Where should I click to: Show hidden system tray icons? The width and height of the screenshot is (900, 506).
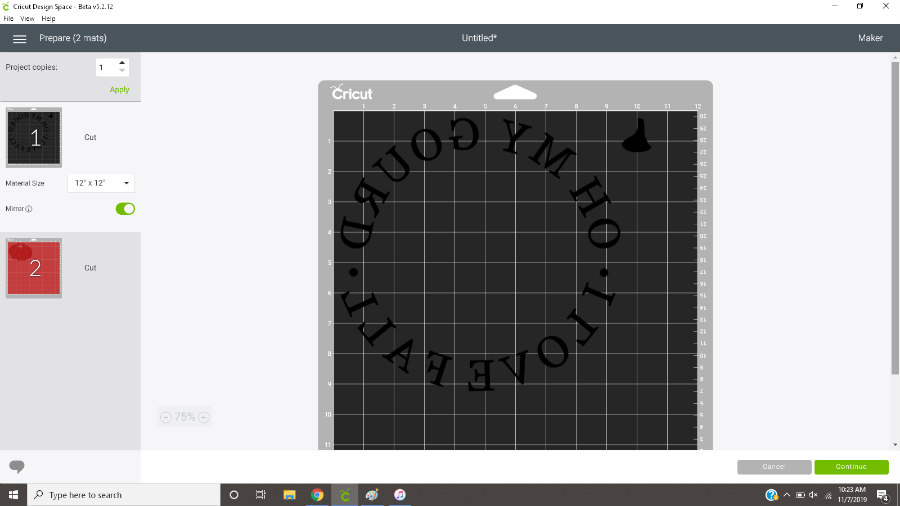pos(787,495)
